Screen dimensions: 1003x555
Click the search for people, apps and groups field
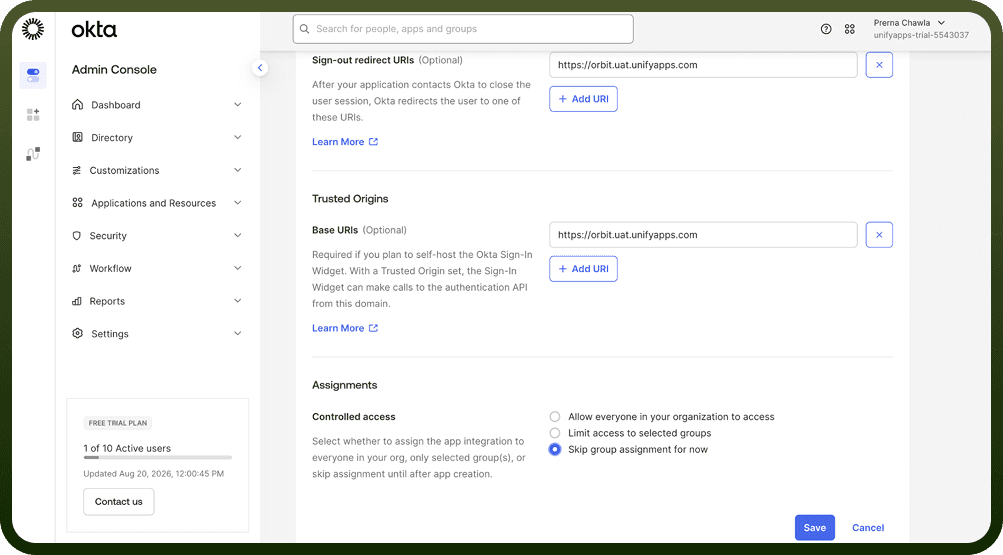pos(463,29)
